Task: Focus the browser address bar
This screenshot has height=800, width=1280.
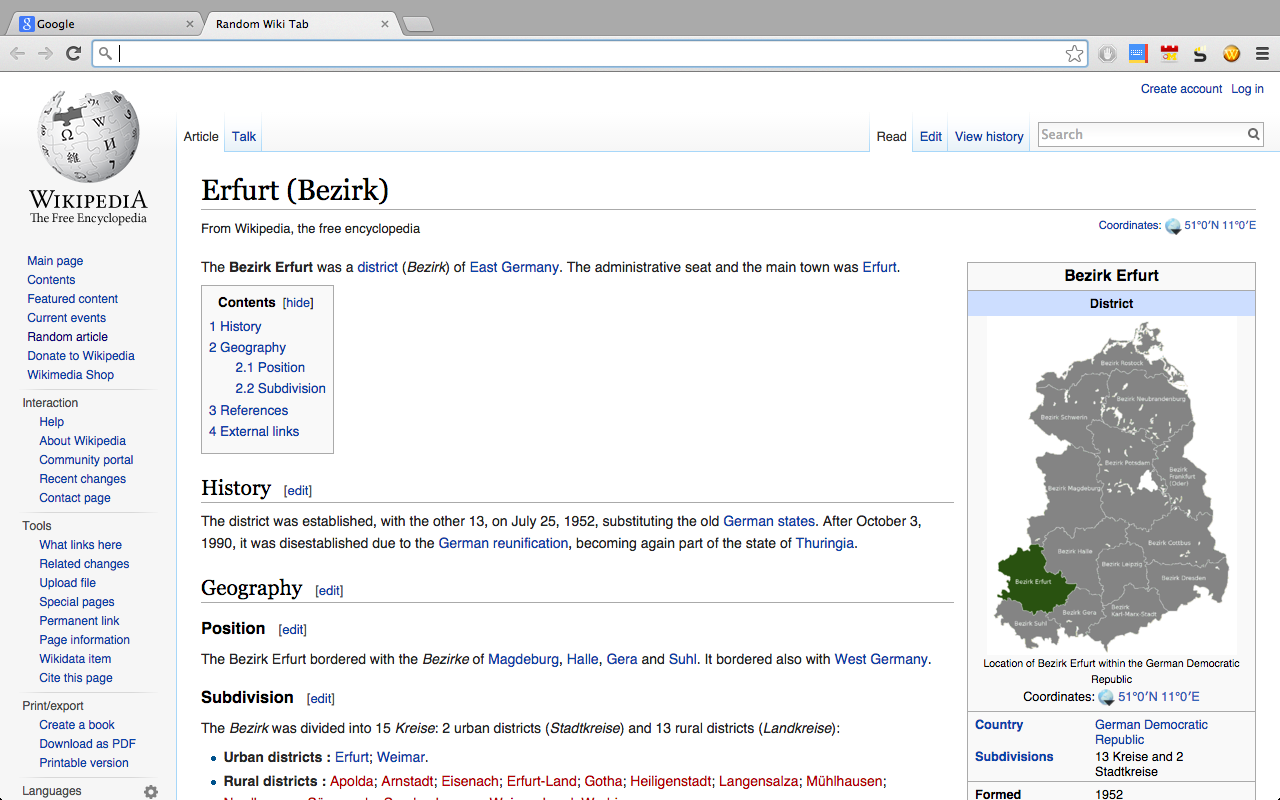Action: tap(590, 54)
